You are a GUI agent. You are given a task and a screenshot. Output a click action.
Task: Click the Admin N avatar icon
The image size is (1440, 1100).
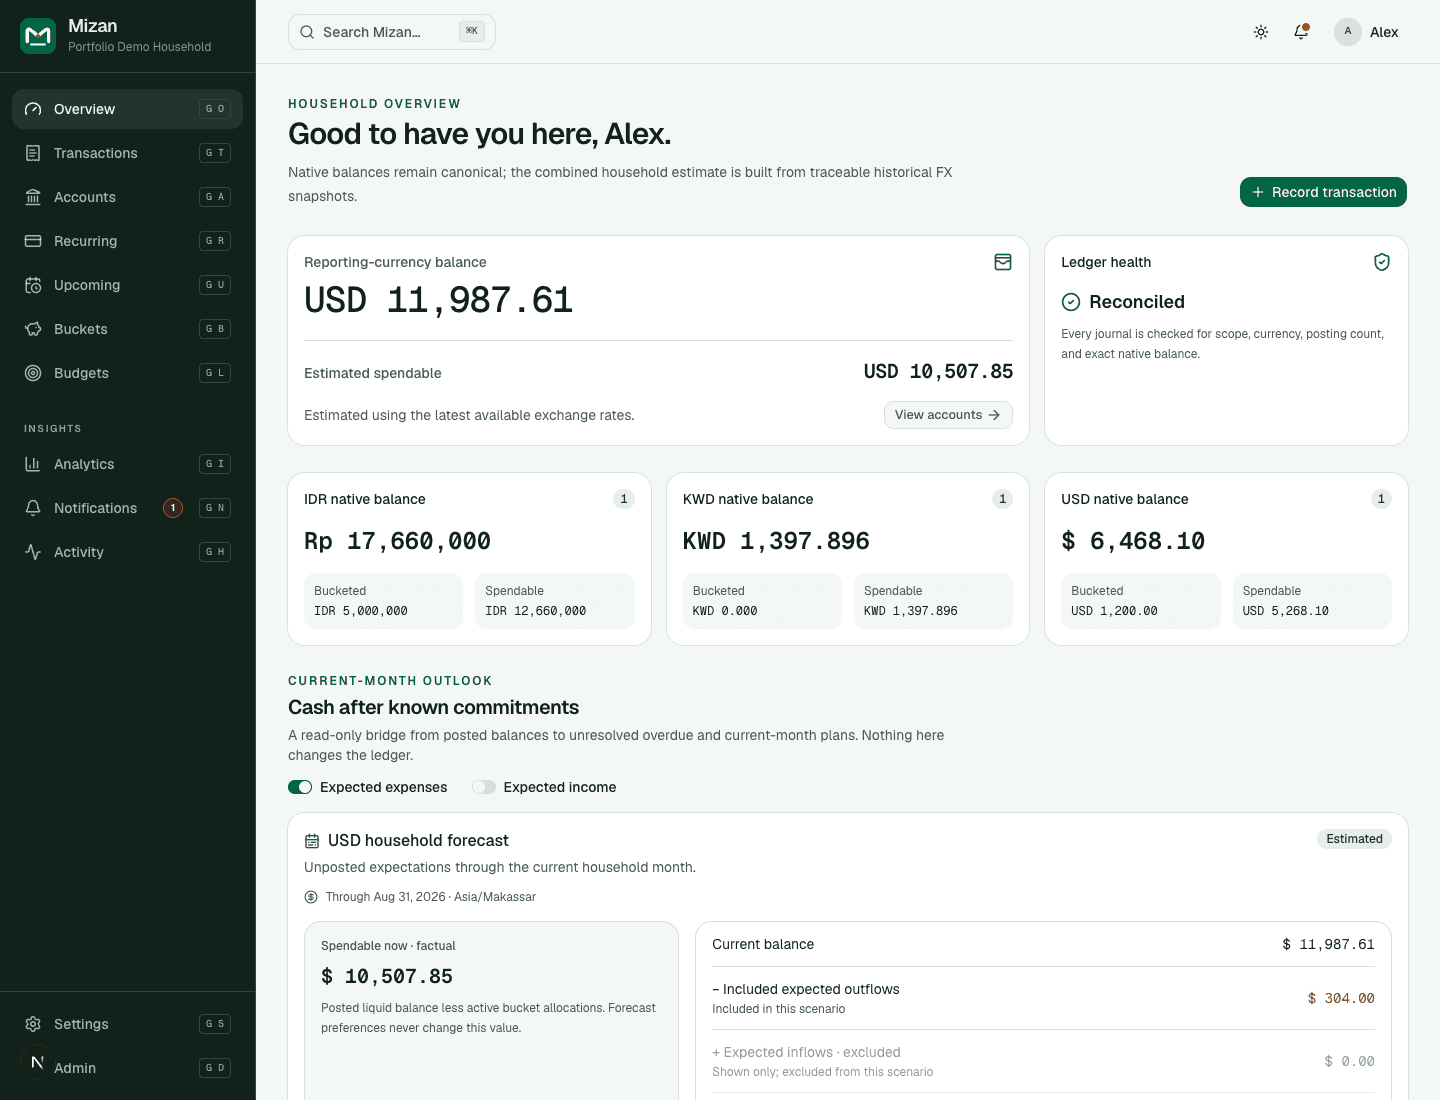(x=37, y=1062)
